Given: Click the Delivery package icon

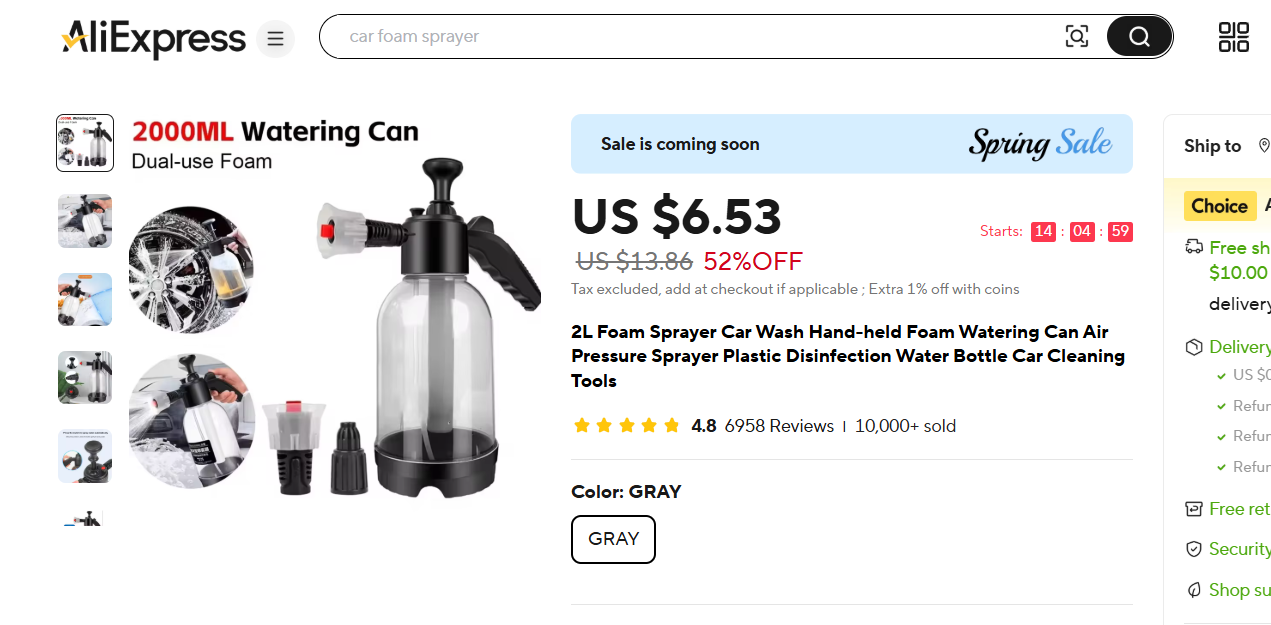Looking at the screenshot, I should (1193, 347).
